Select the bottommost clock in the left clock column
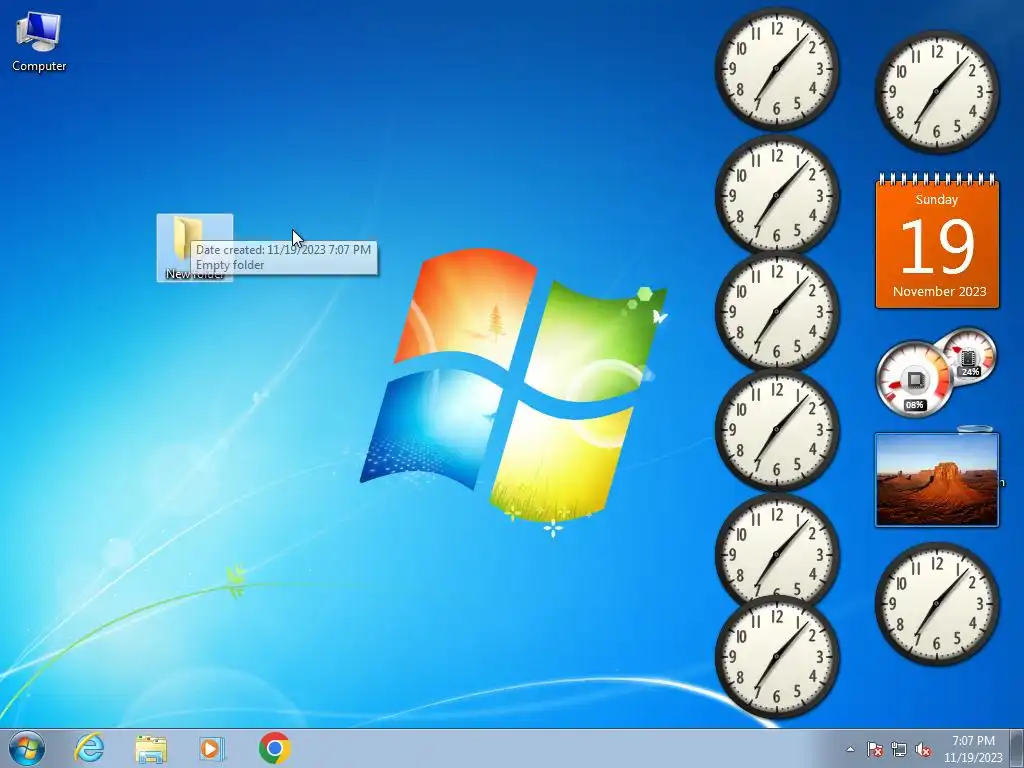 (776, 656)
